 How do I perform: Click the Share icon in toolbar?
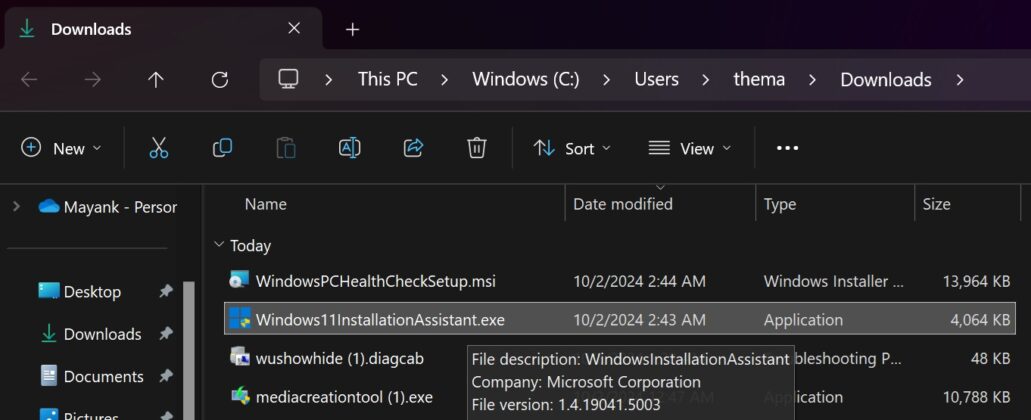point(413,148)
